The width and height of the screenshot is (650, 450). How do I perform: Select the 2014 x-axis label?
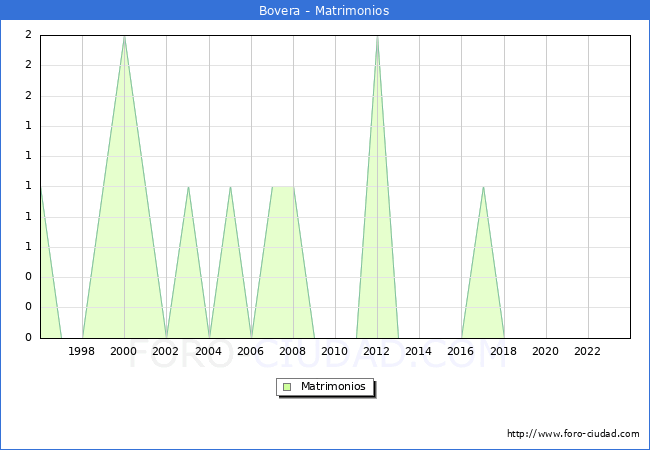pos(418,351)
